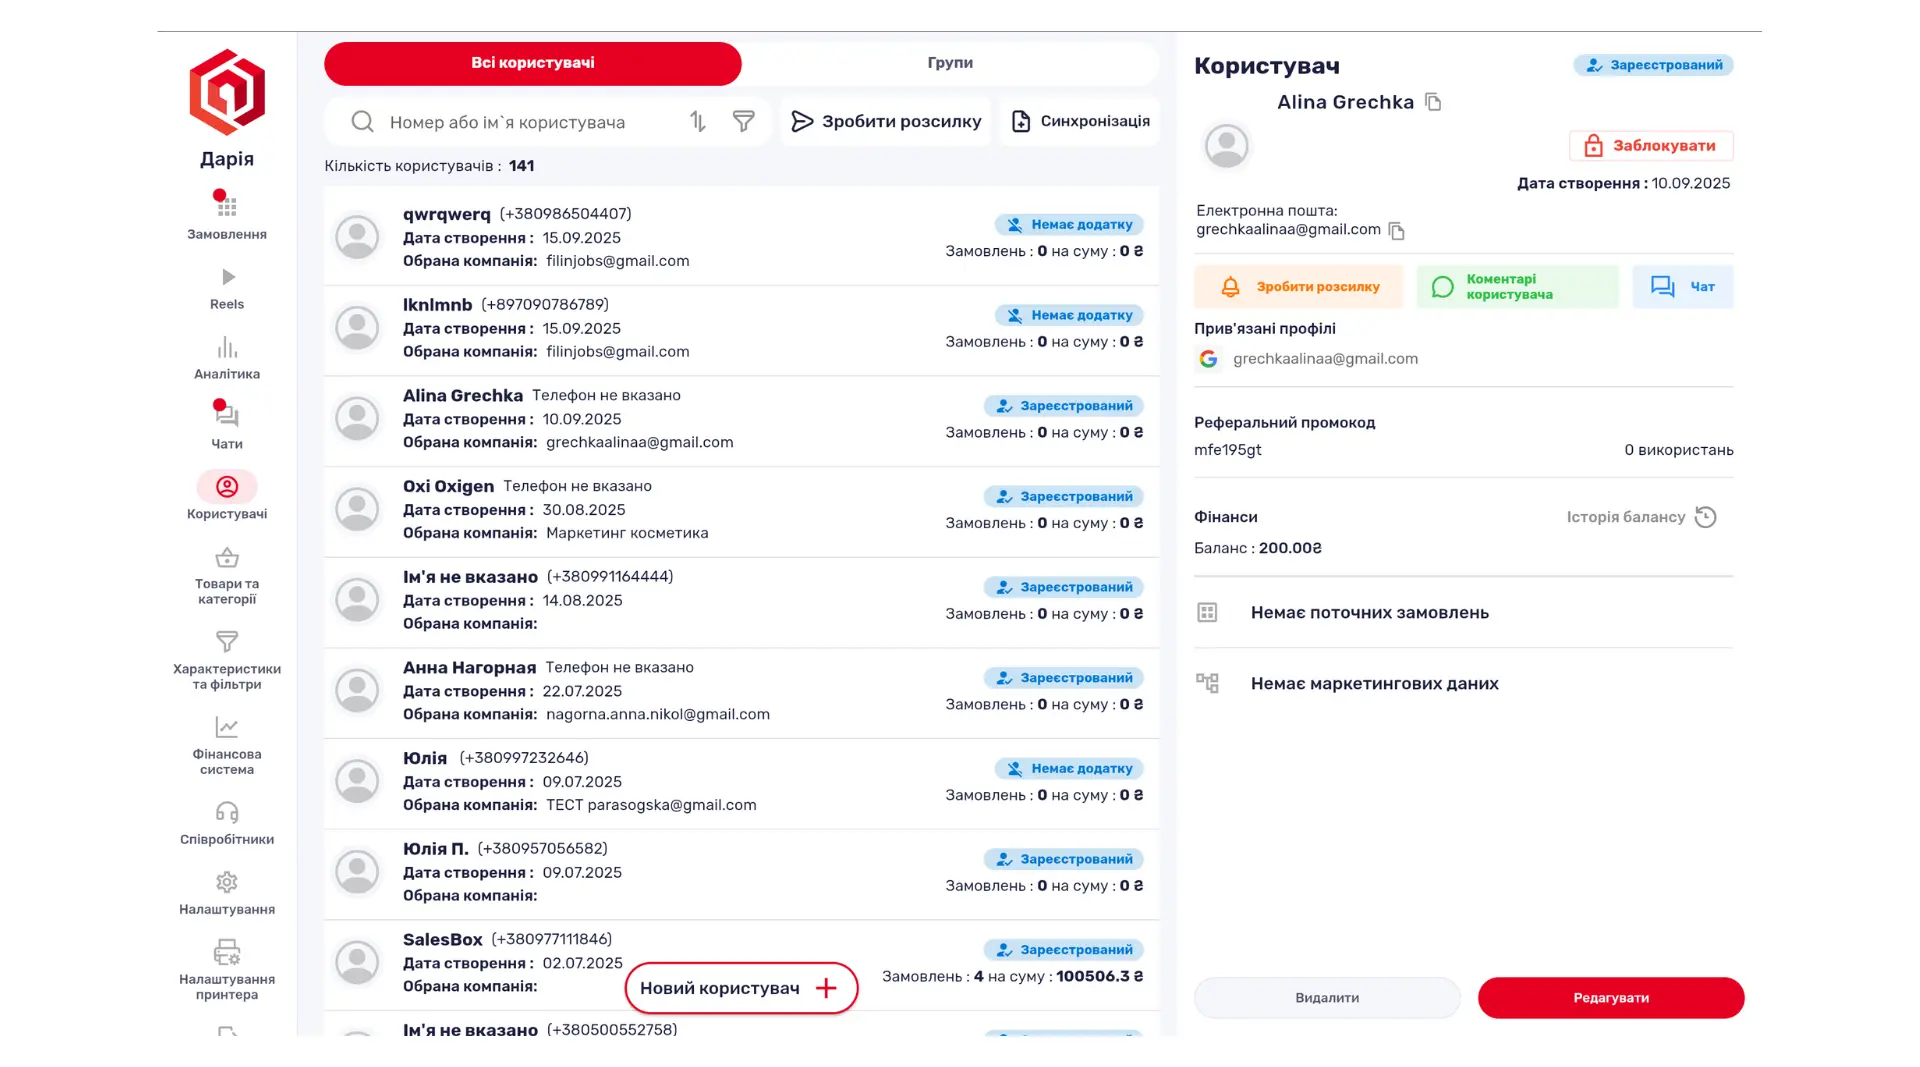Switch to the Групи tab
The width and height of the screenshot is (1920, 1067).
coord(950,63)
